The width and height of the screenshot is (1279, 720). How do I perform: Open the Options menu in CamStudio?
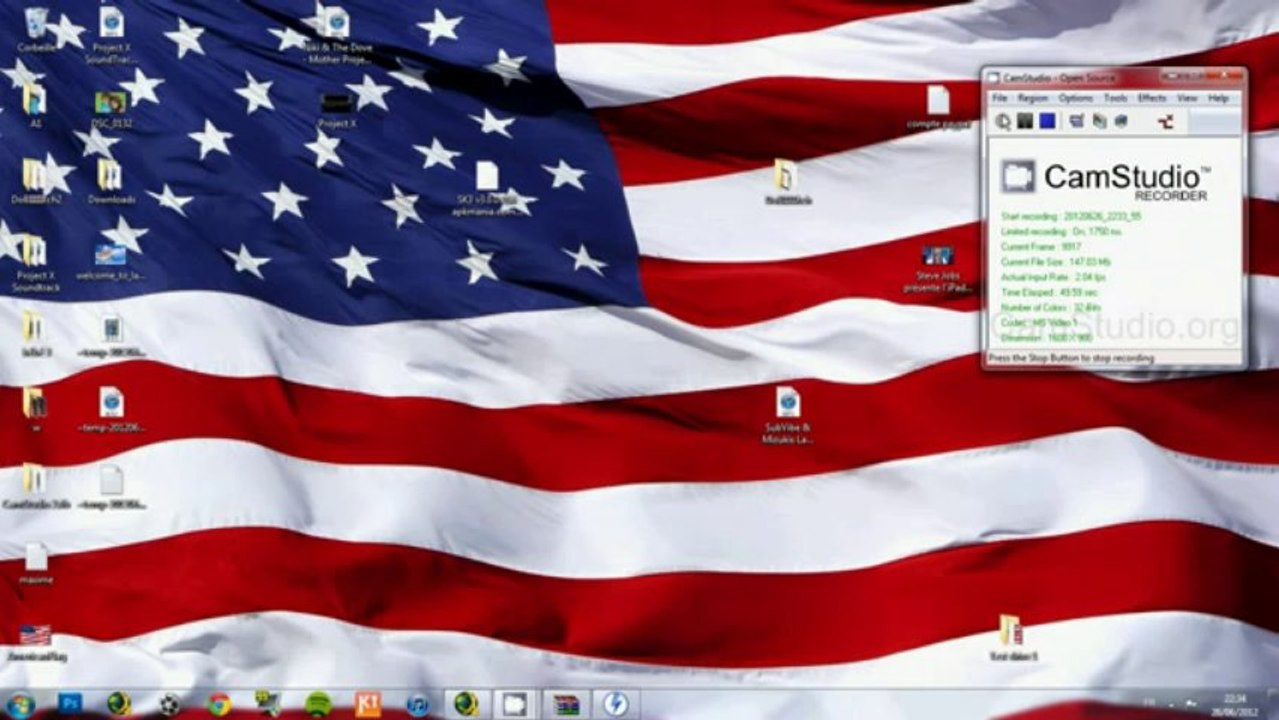(x=1076, y=98)
